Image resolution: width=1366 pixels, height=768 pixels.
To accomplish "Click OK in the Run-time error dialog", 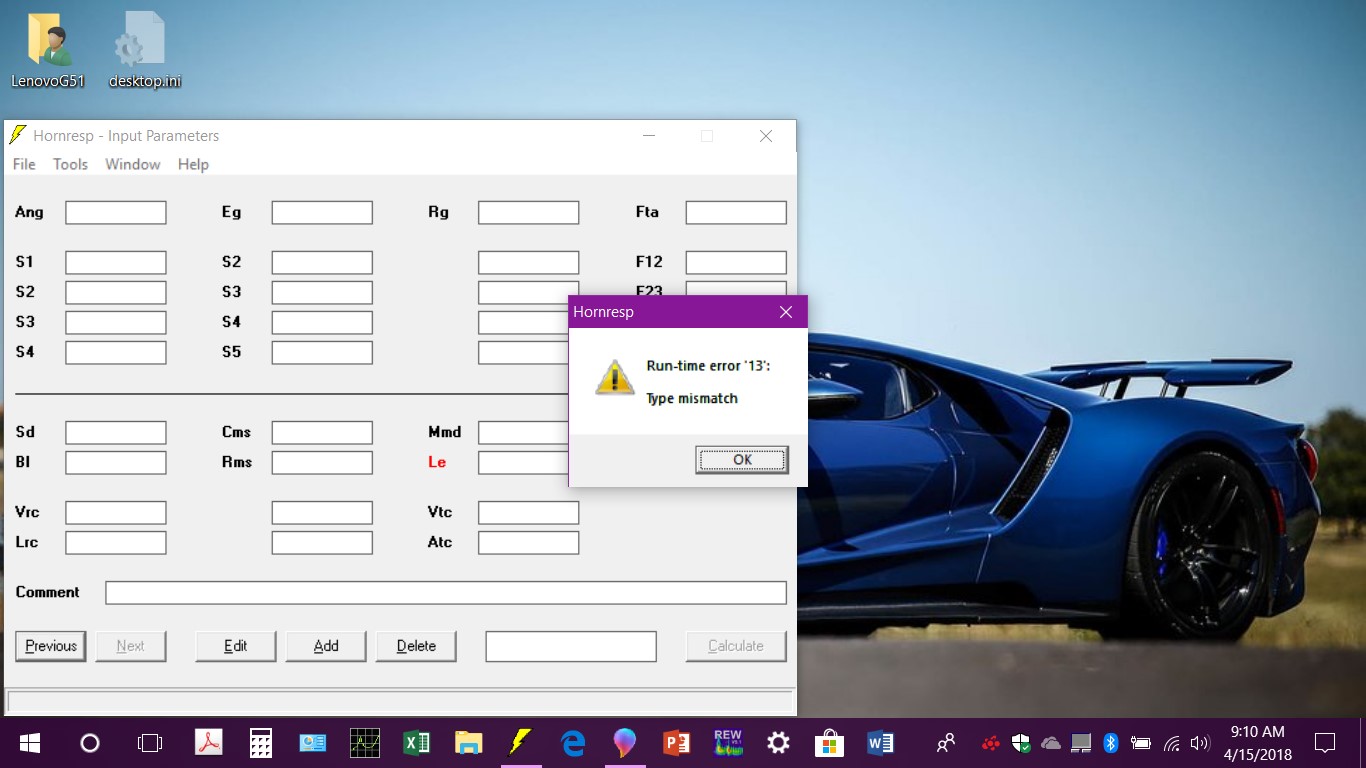I will pos(742,460).
